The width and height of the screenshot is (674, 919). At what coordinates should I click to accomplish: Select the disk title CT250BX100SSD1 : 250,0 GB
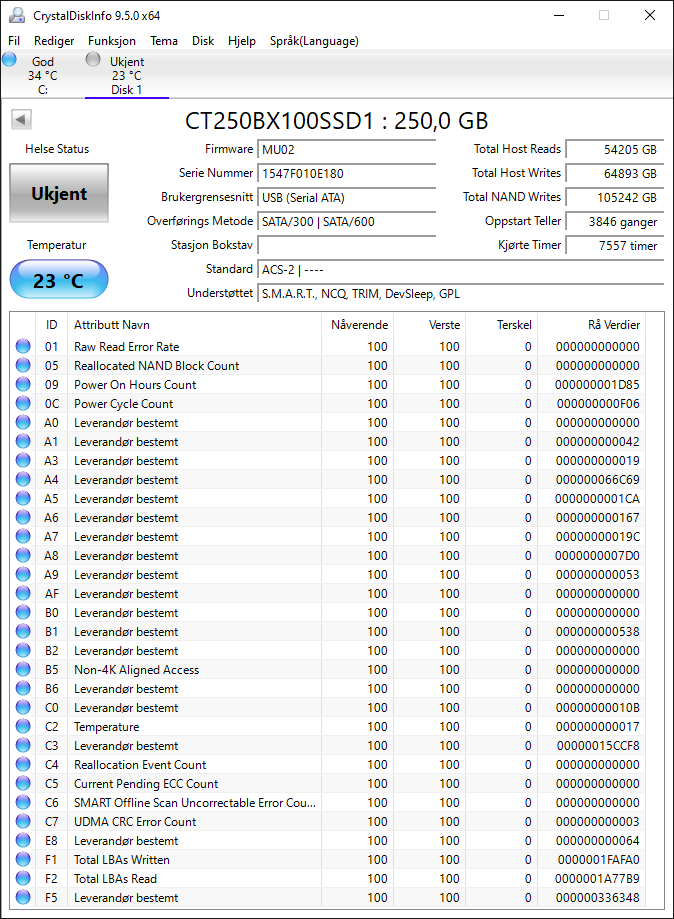(x=336, y=121)
